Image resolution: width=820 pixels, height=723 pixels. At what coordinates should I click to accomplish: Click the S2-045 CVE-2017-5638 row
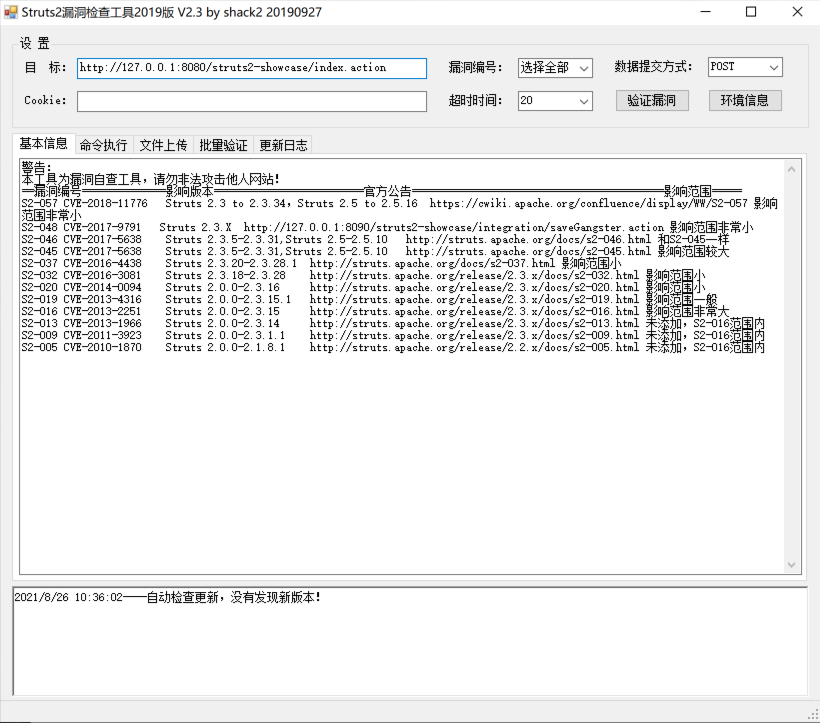[375, 251]
